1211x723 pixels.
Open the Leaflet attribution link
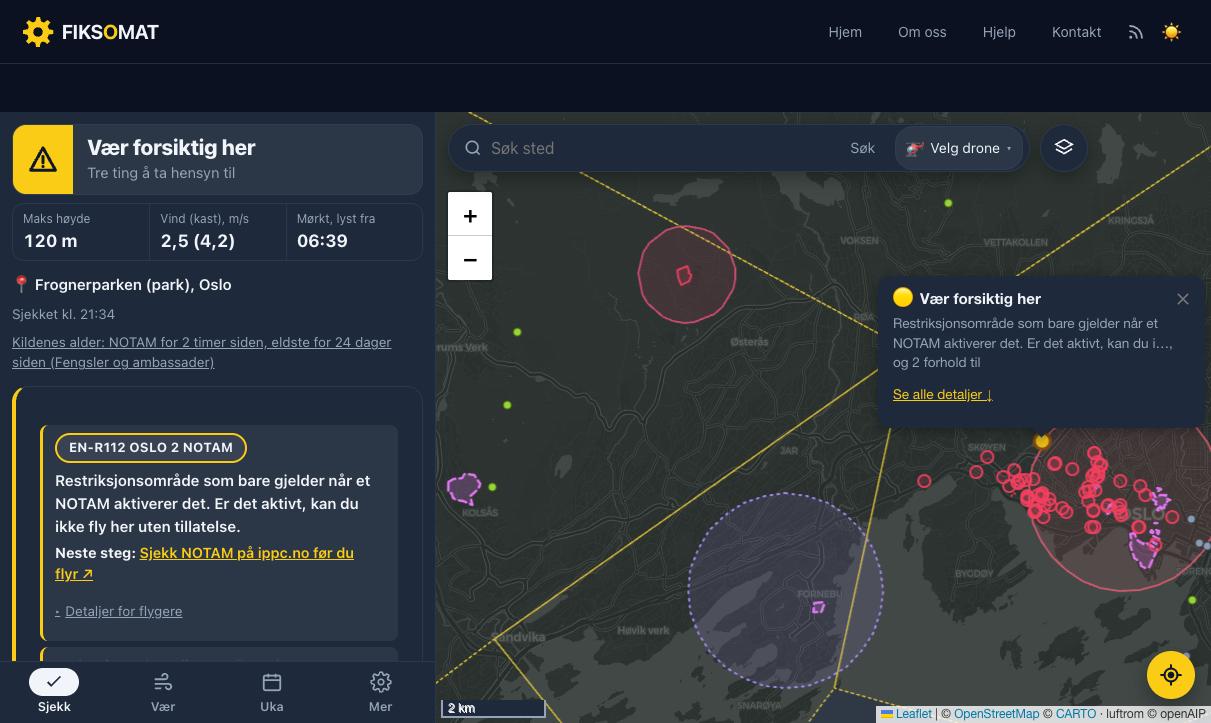[906, 714]
